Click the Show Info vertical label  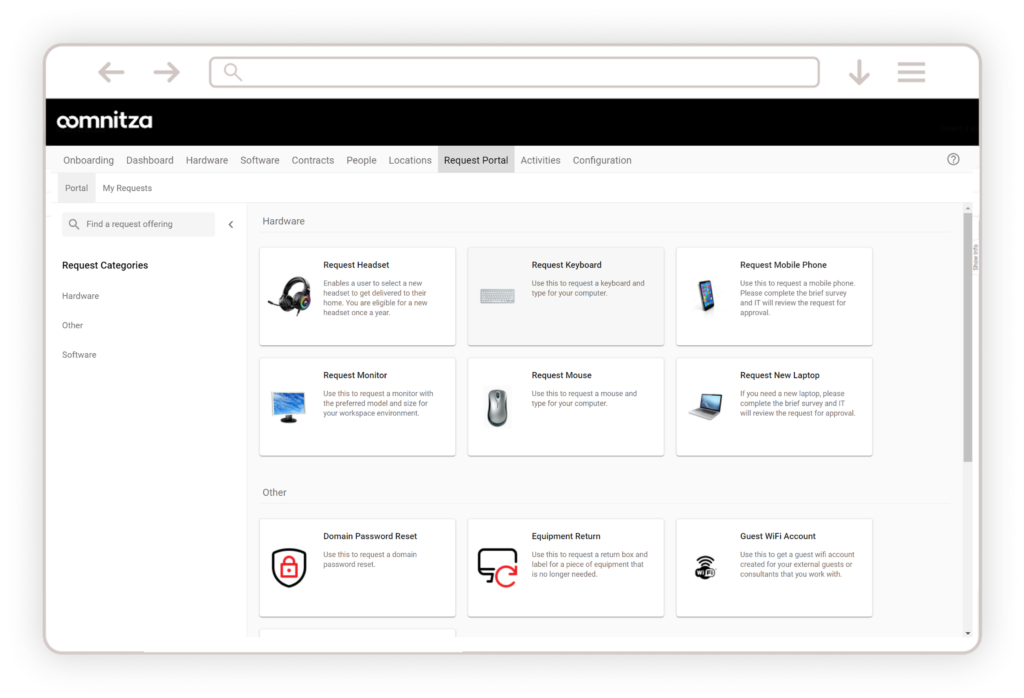point(975,257)
